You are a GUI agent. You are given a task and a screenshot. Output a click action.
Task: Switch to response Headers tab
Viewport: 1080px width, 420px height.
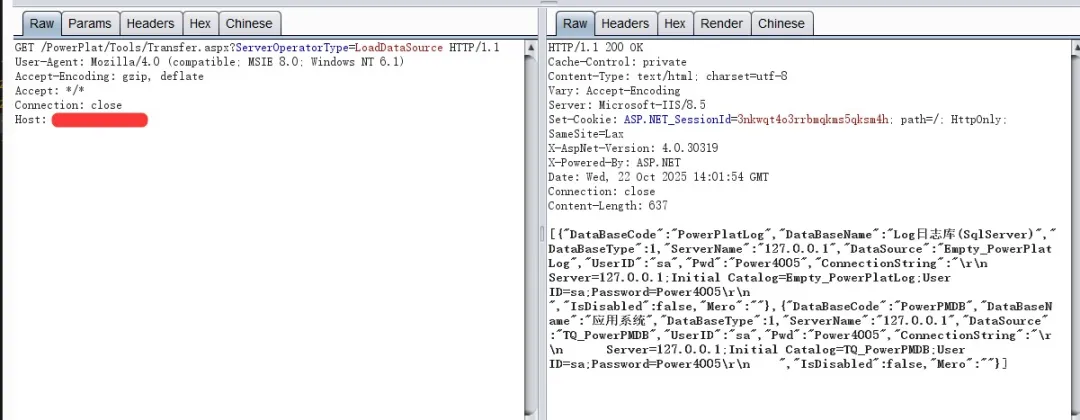coord(625,23)
